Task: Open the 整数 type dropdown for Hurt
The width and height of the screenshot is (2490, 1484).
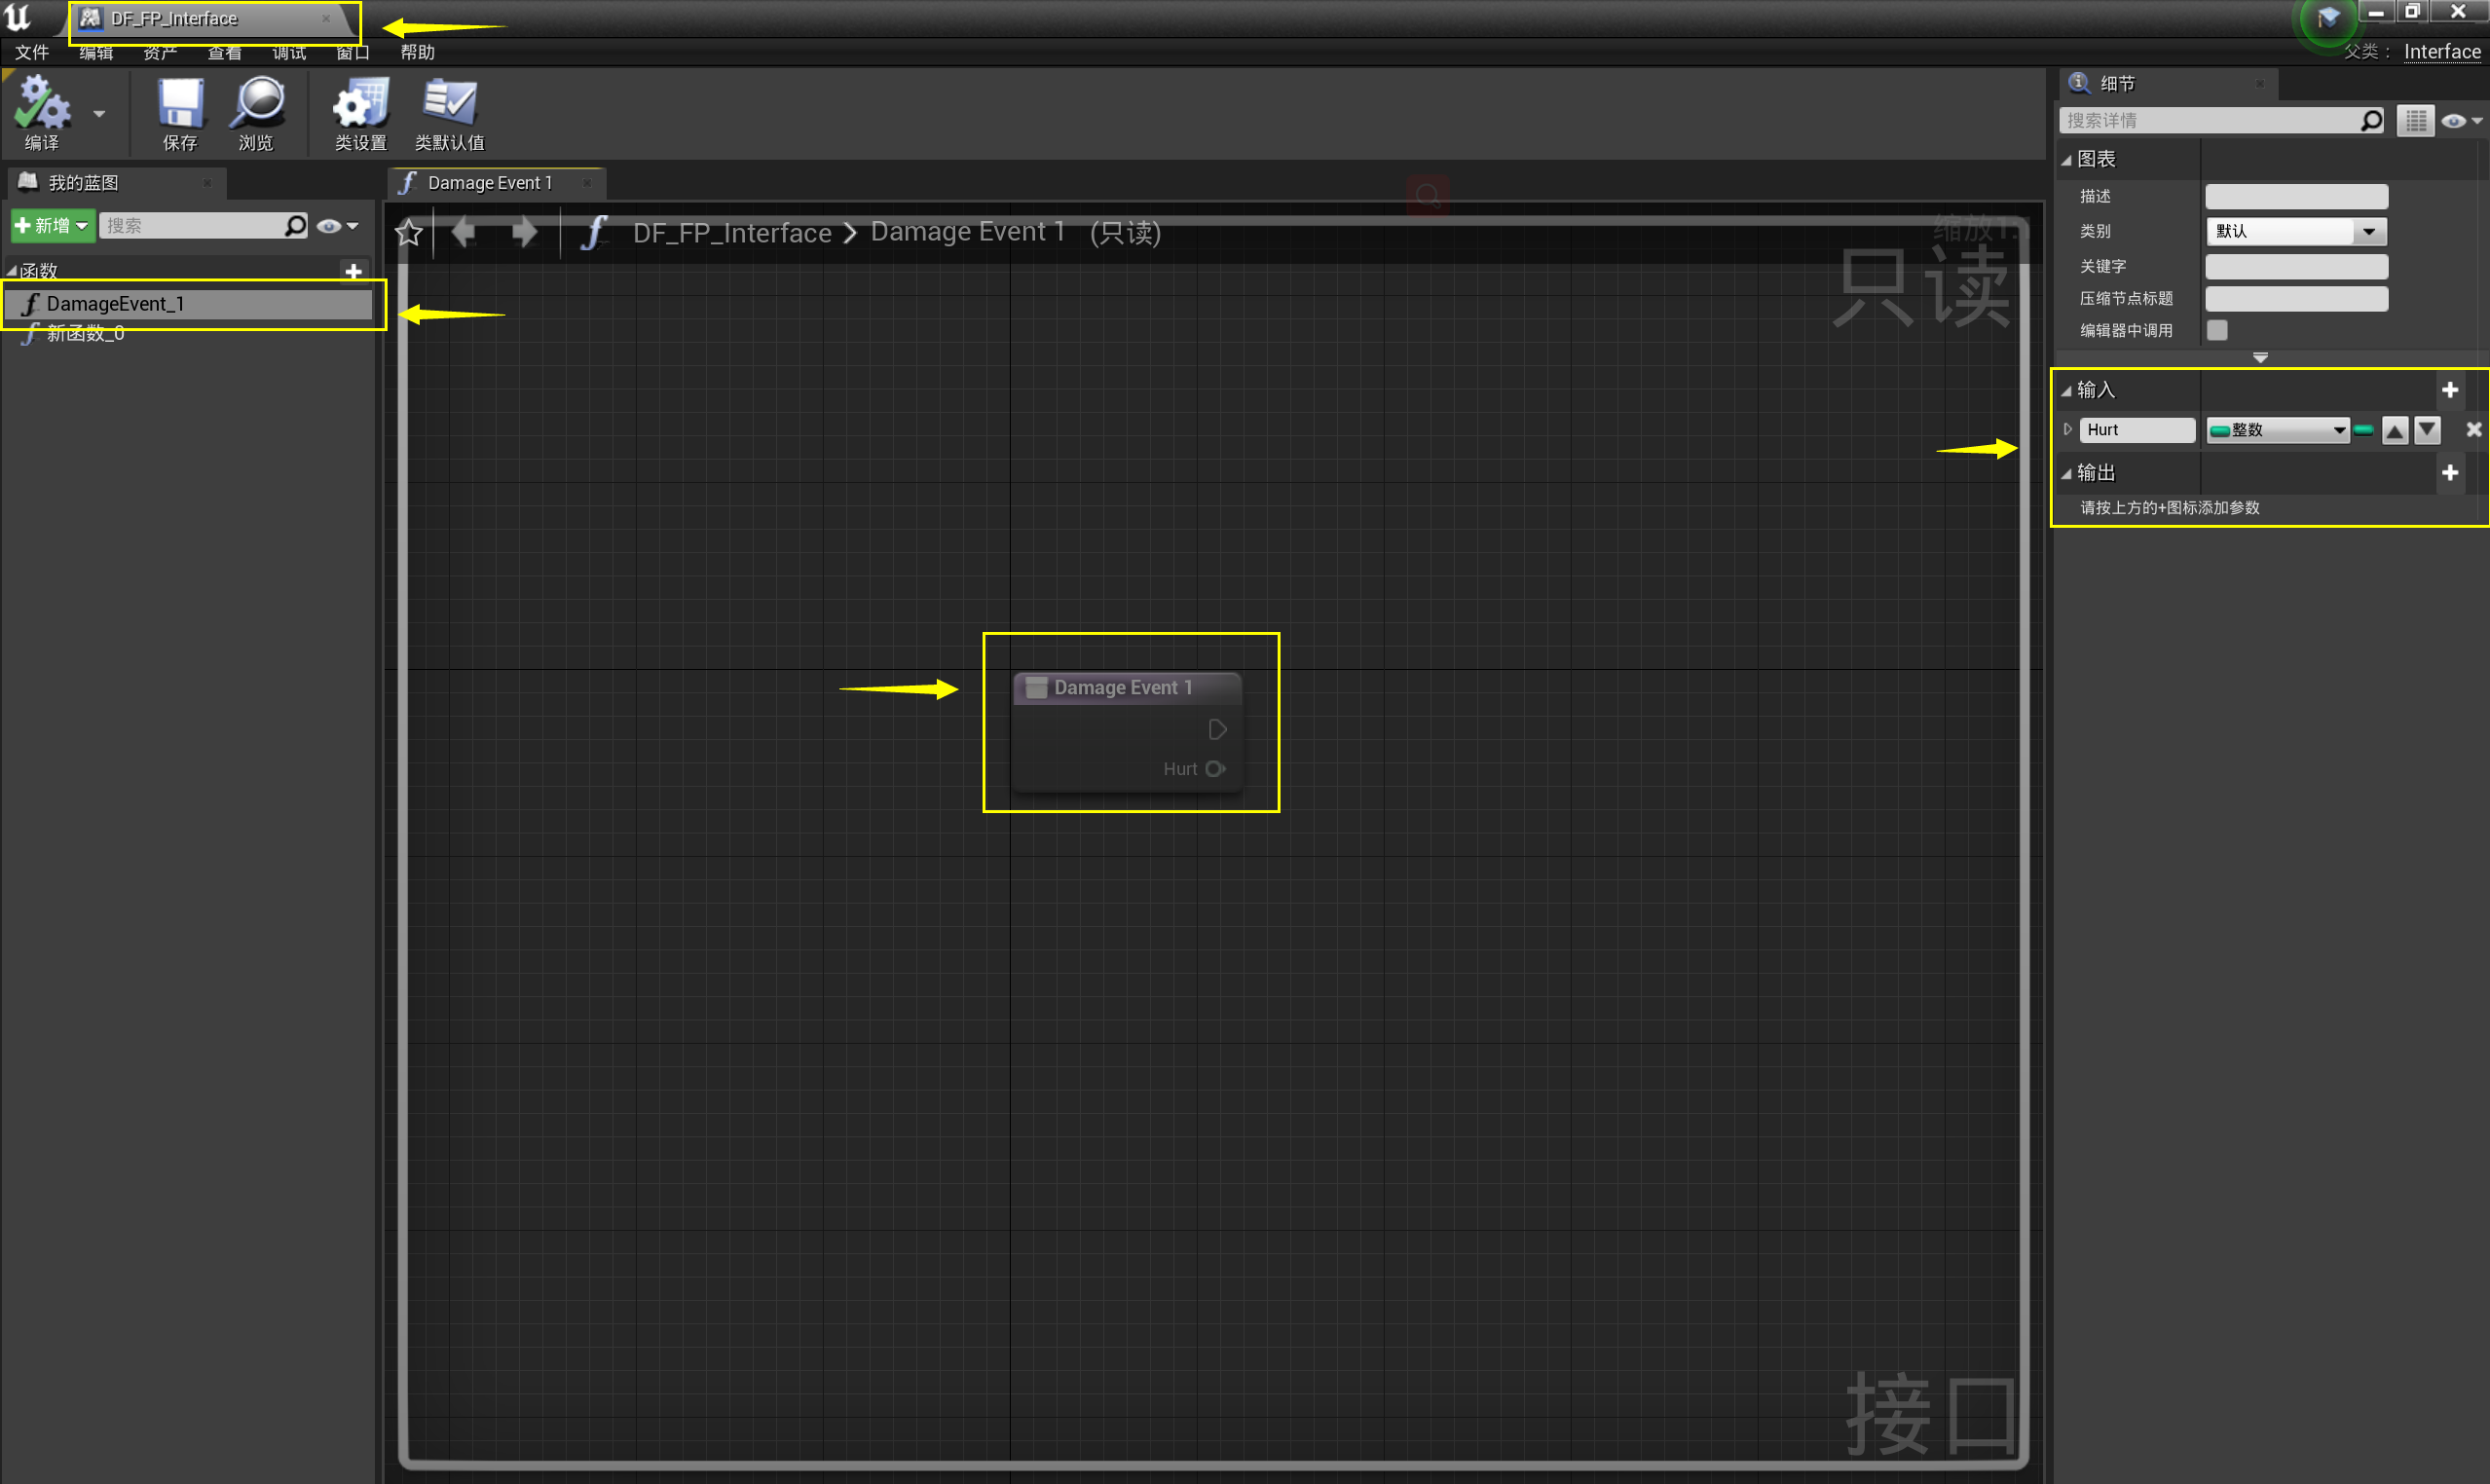Action: 2277,430
